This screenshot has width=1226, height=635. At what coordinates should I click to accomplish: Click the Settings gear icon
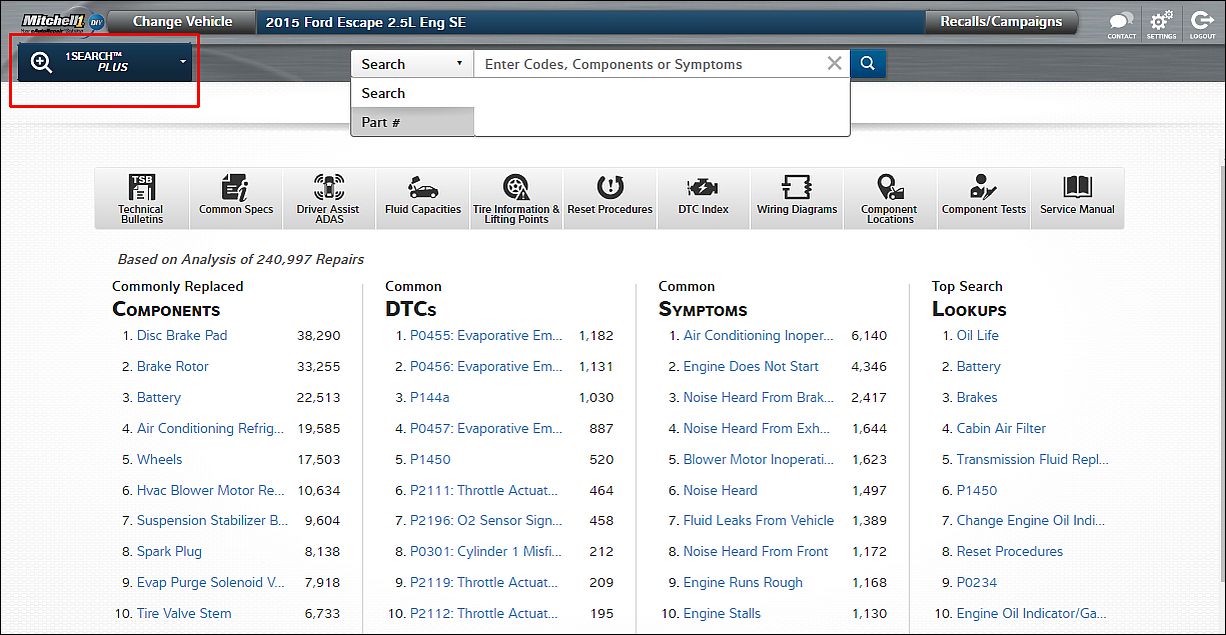[1161, 23]
